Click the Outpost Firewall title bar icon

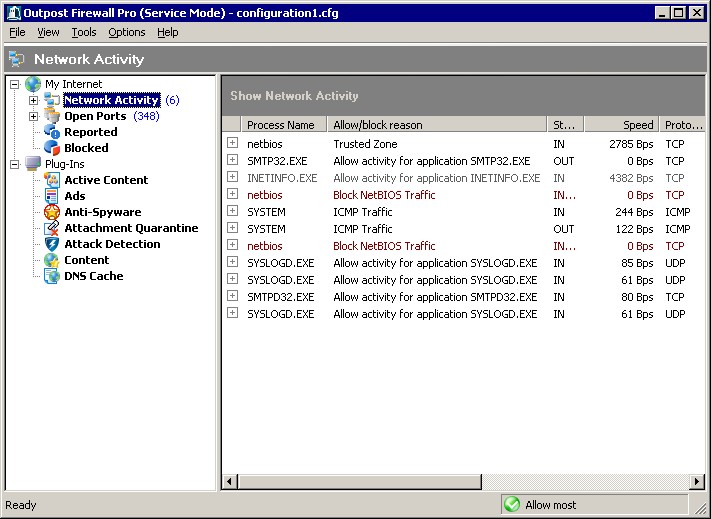(x=14, y=13)
